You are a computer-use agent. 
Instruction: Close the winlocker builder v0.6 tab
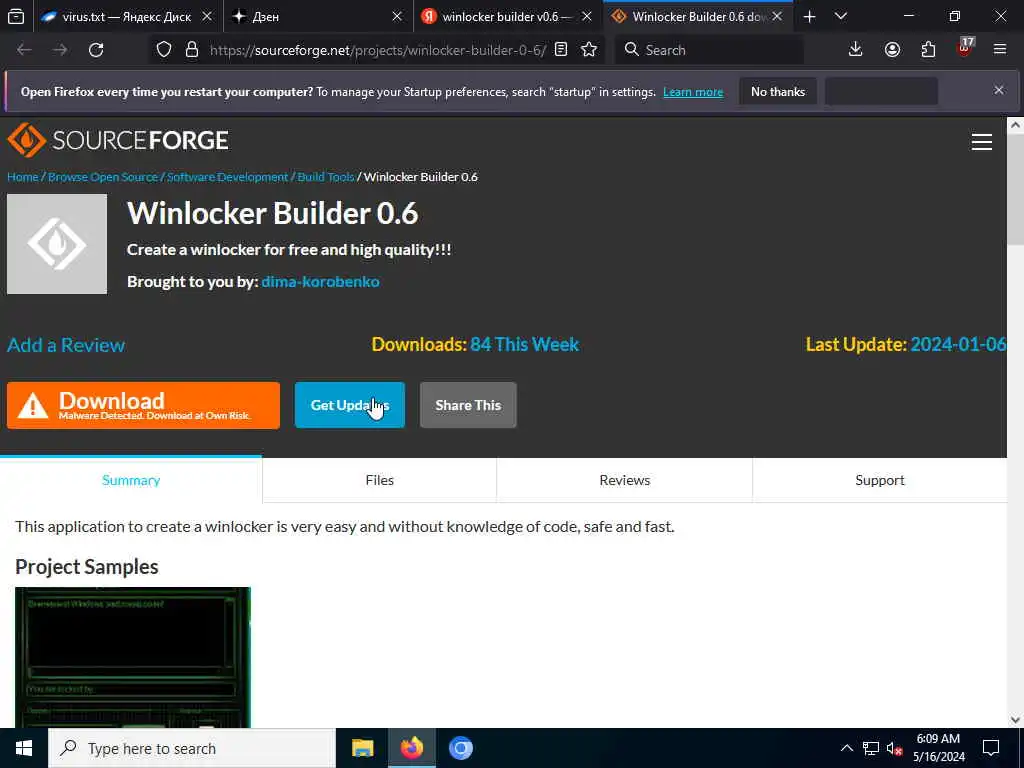pos(587,17)
